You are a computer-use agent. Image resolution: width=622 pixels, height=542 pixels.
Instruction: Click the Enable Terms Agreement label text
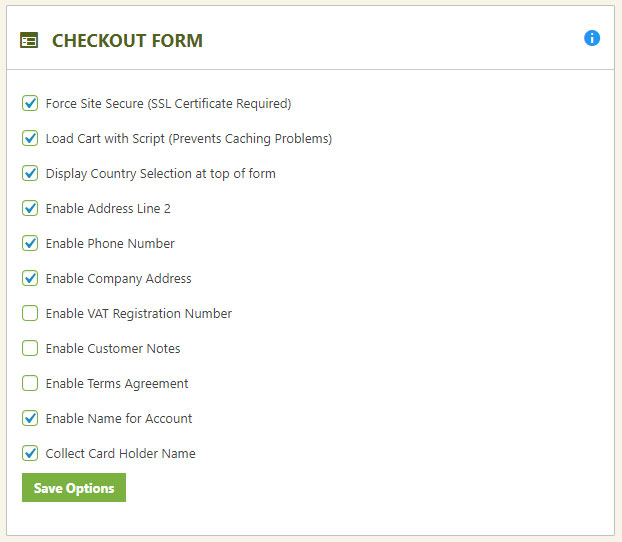pyautogui.click(x=117, y=384)
